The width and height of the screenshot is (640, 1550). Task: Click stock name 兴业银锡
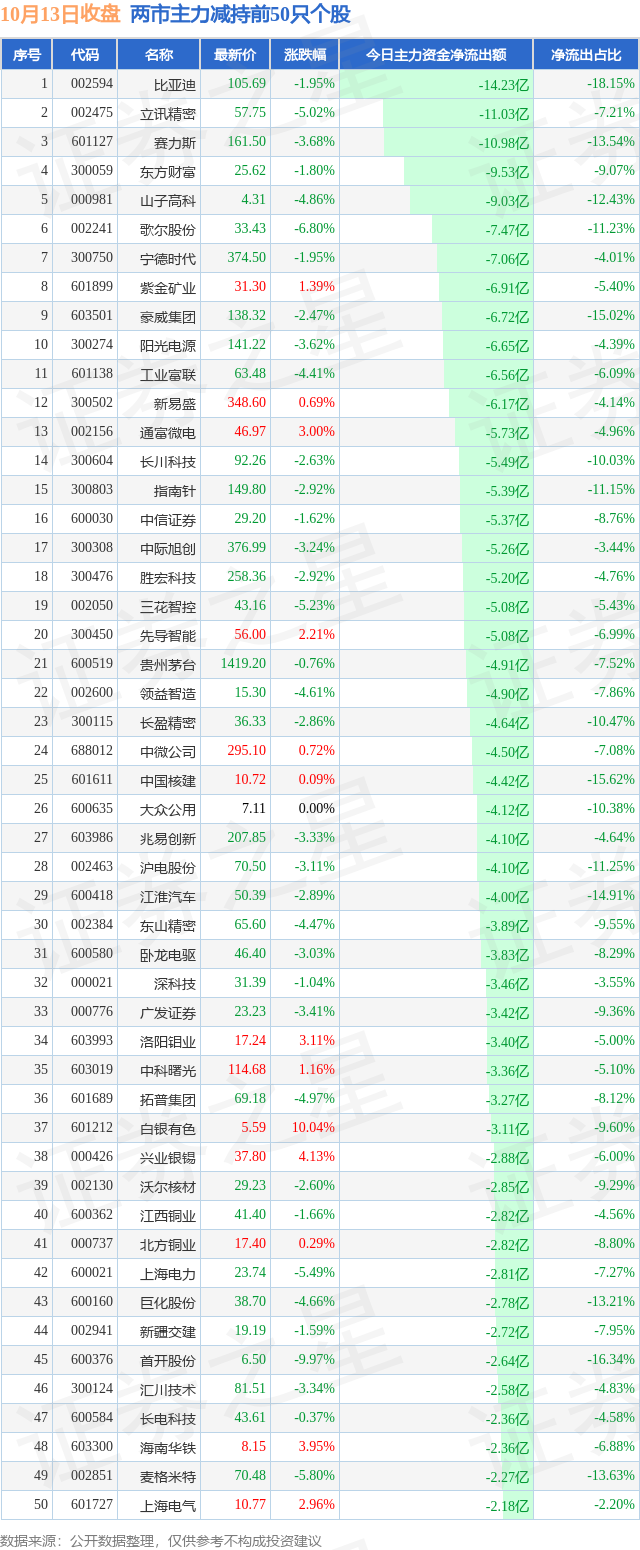[168, 1158]
